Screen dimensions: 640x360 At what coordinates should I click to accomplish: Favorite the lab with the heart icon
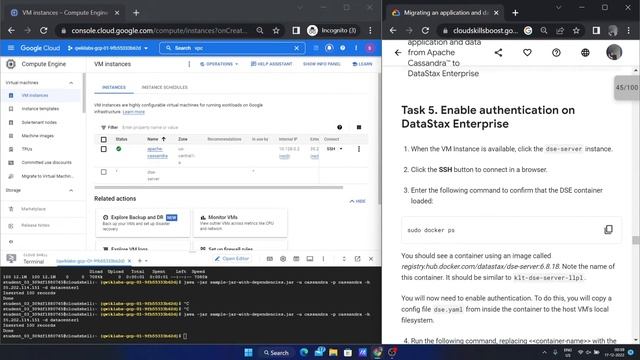527,53
